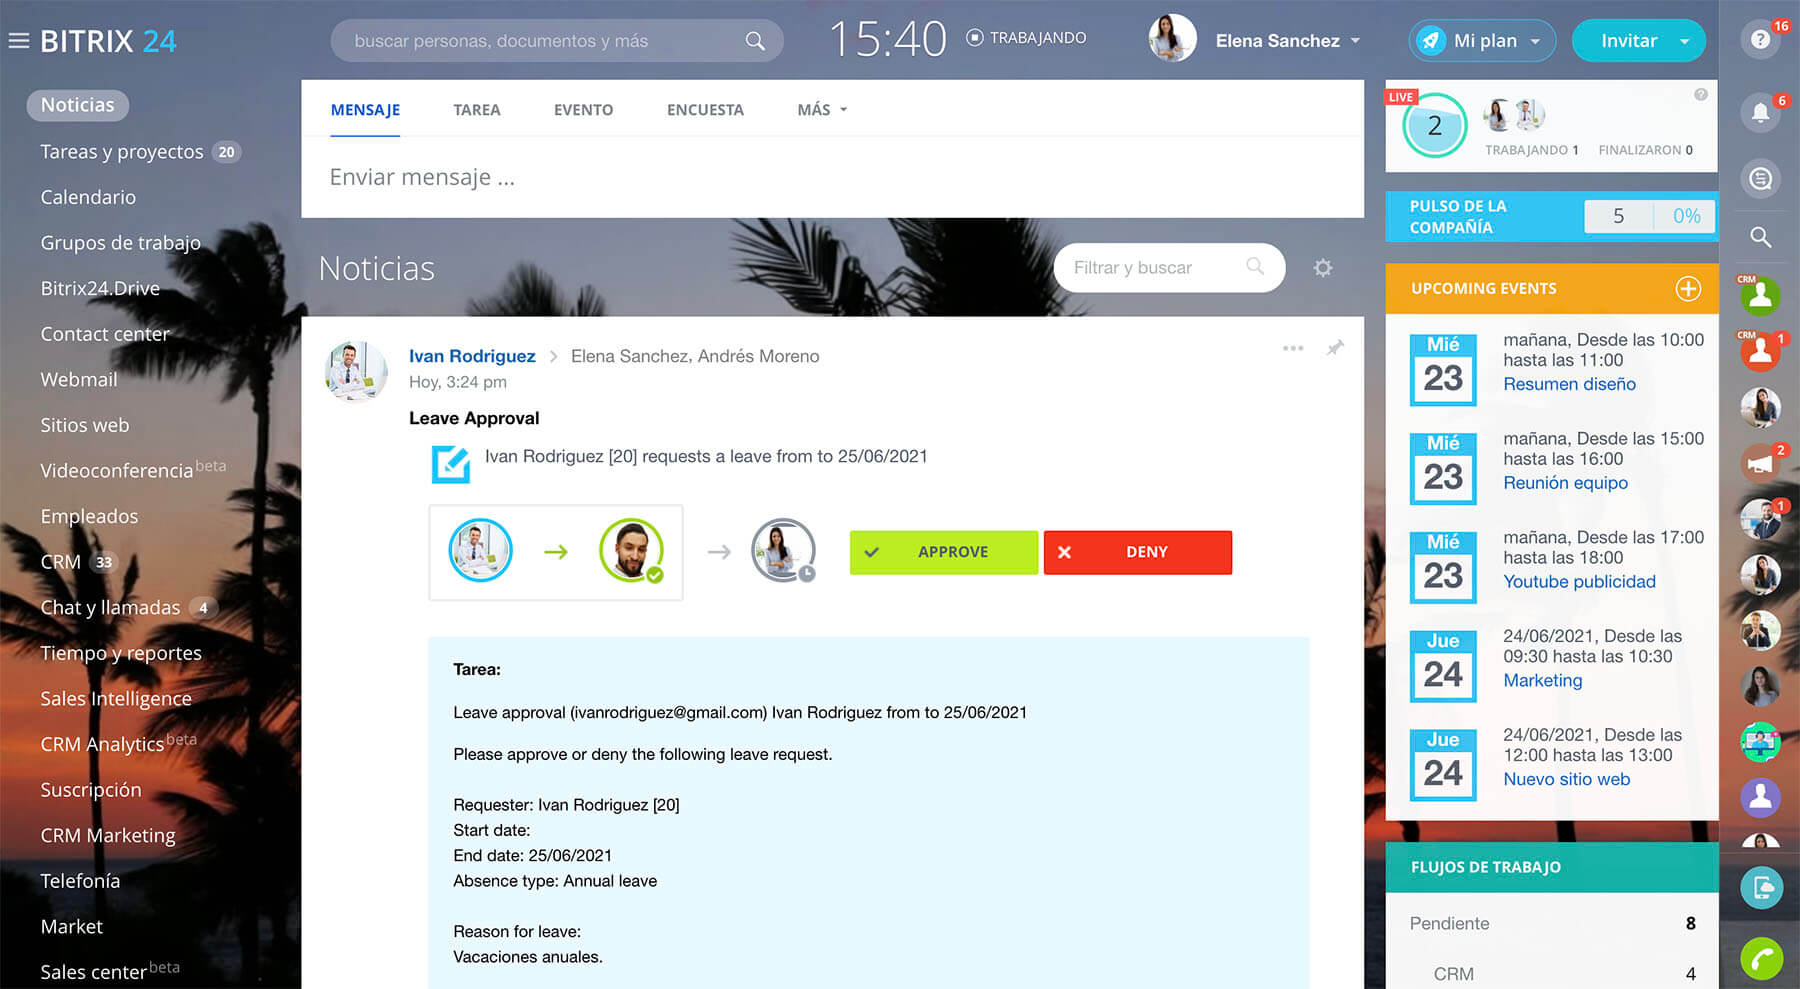Deny Ivan Rodriguez's leave request
1800x989 pixels.
[1137, 552]
